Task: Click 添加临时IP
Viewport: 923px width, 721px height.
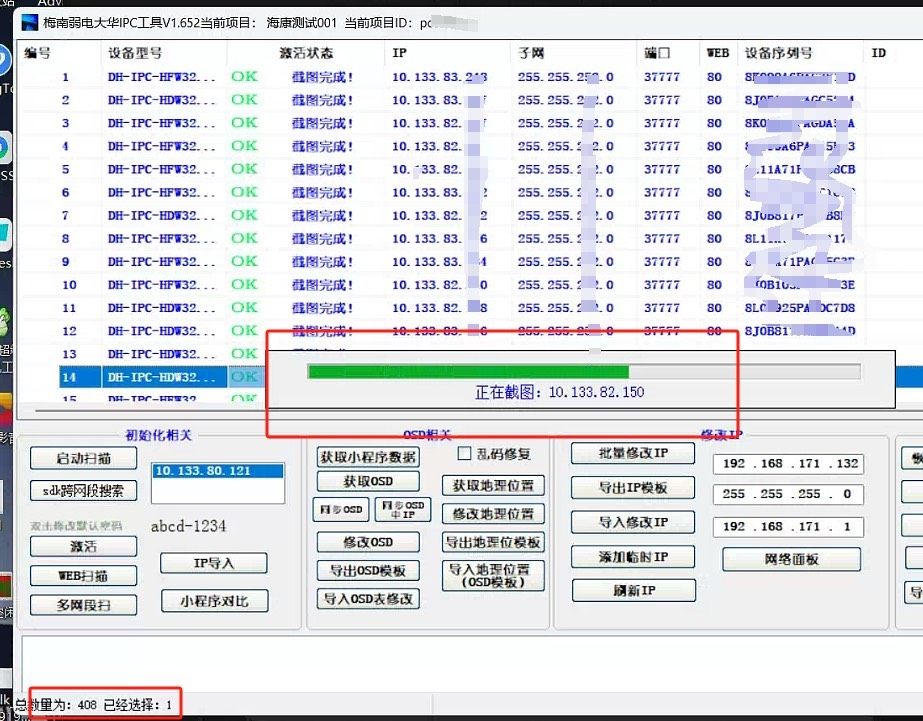Action: [633, 557]
